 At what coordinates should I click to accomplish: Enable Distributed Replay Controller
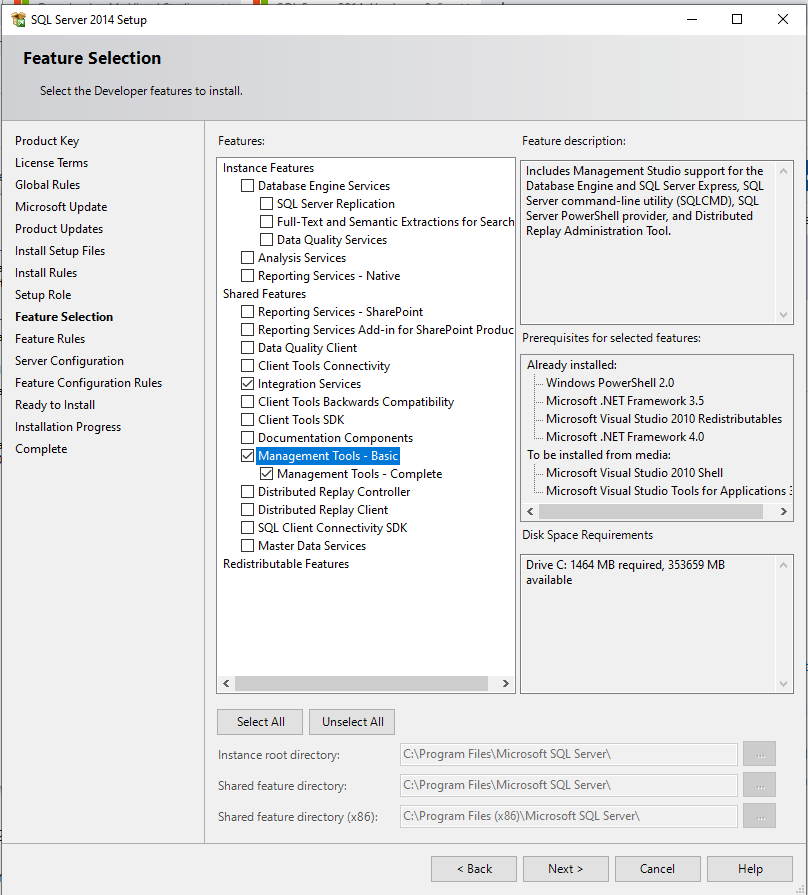pyautogui.click(x=247, y=491)
